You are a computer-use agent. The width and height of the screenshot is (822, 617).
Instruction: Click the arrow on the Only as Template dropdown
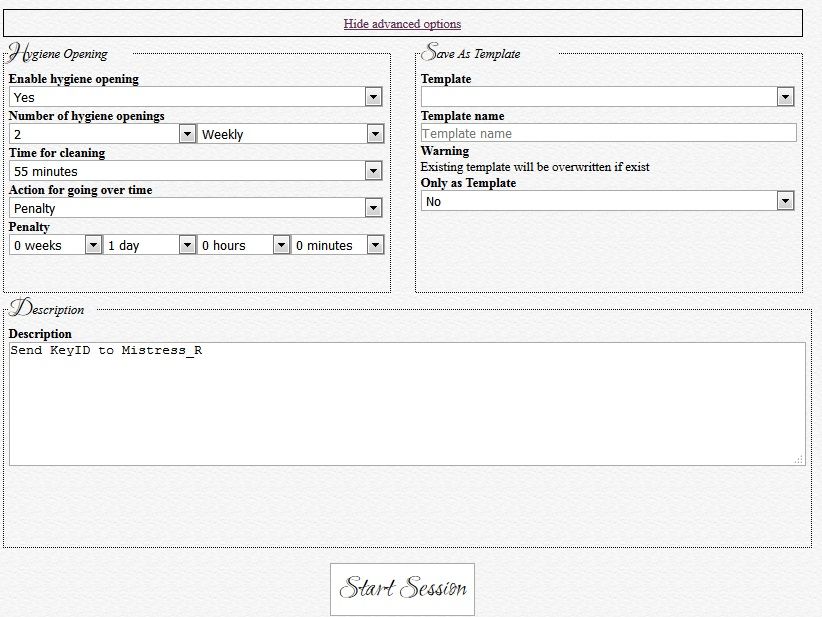pyautogui.click(x=785, y=201)
